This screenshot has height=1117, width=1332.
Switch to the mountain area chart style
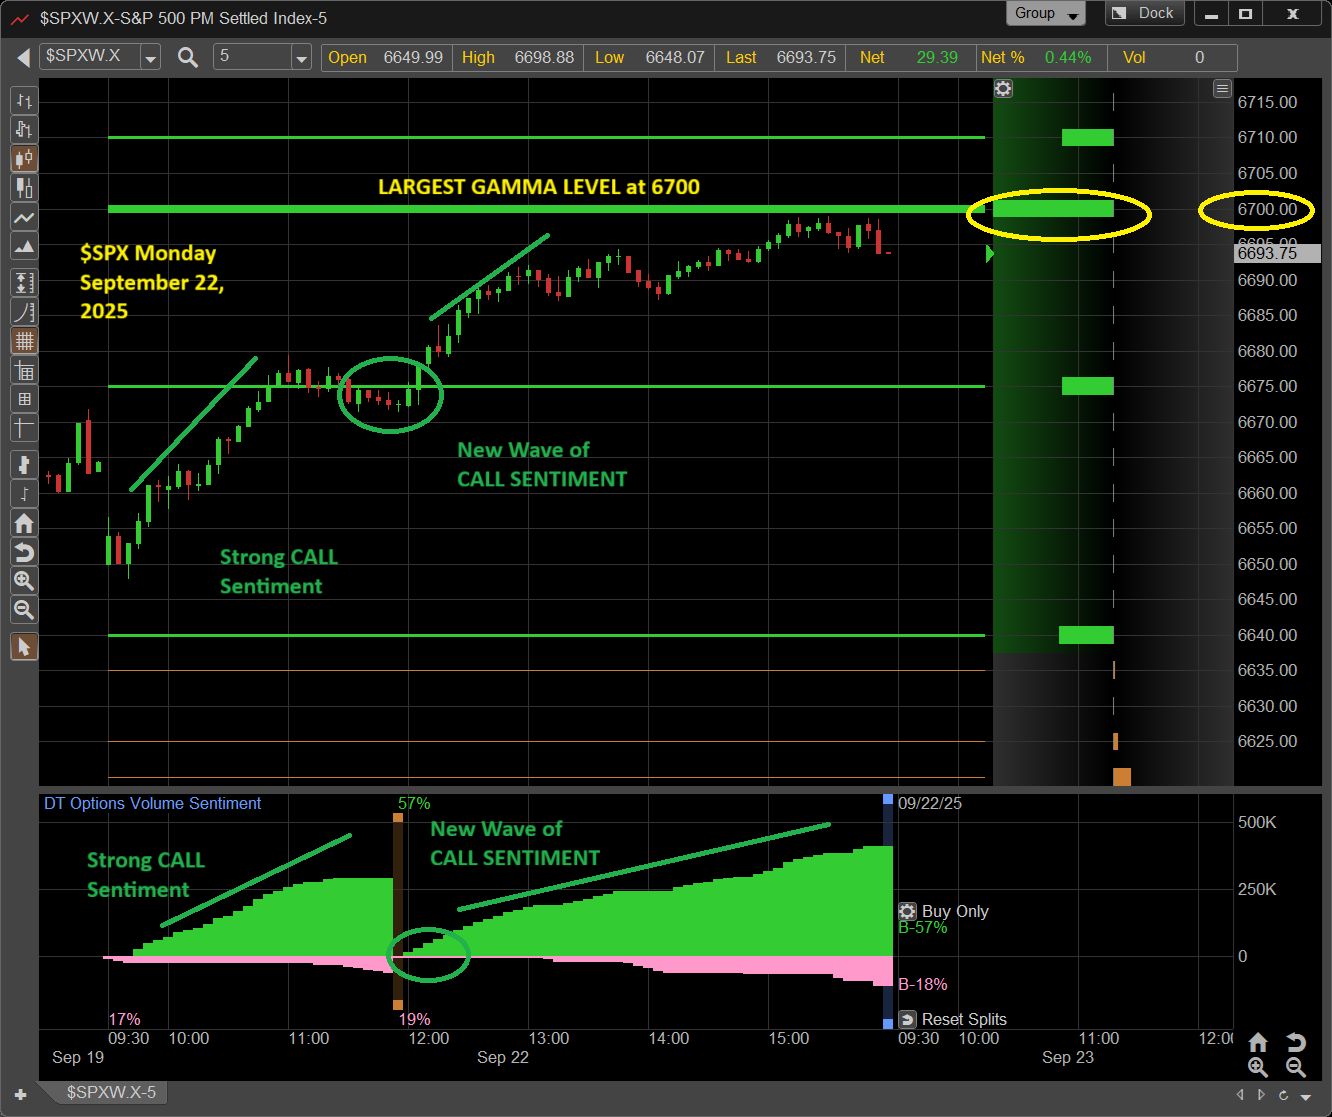(24, 246)
